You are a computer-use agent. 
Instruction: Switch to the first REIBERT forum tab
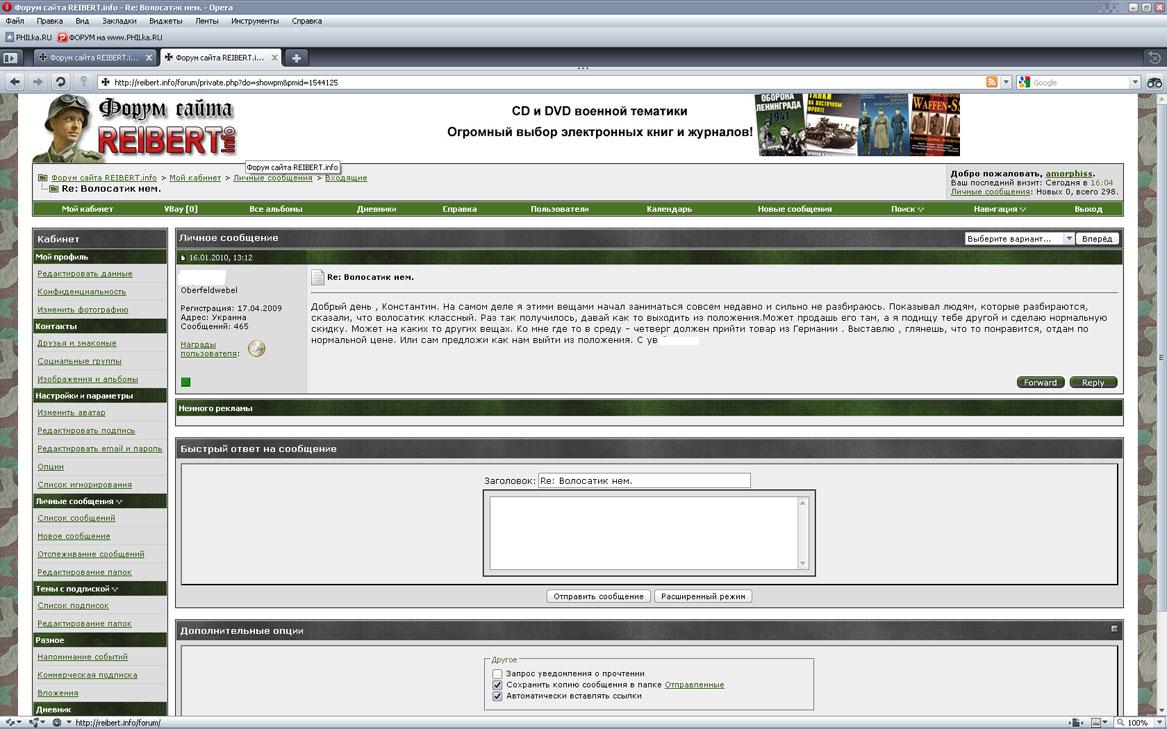pos(95,57)
